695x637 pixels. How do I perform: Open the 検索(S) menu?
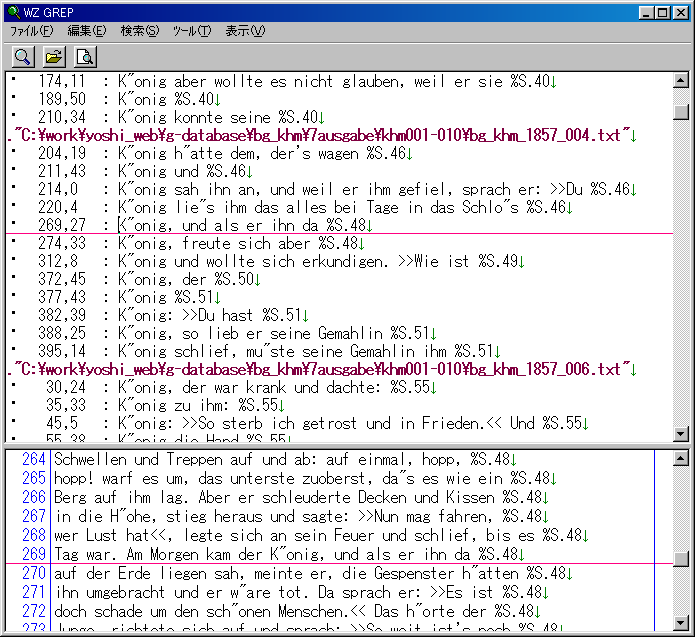pyautogui.click(x=140, y=31)
